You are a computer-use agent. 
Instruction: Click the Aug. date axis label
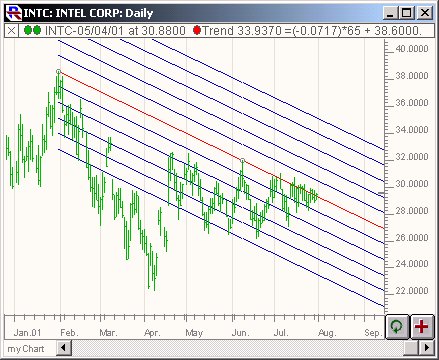[x=327, y=333]
